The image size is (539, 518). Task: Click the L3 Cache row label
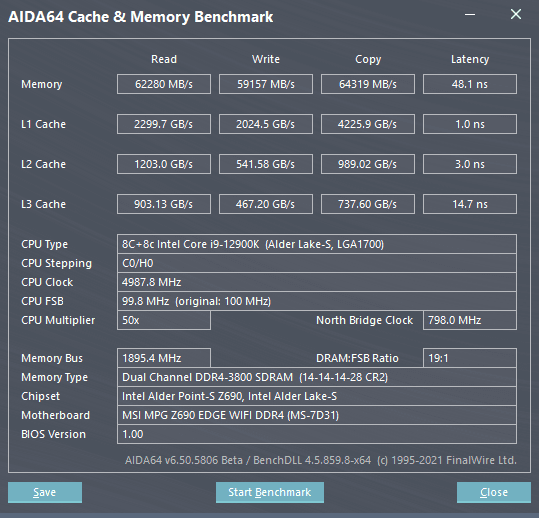[x=43, y=204]
